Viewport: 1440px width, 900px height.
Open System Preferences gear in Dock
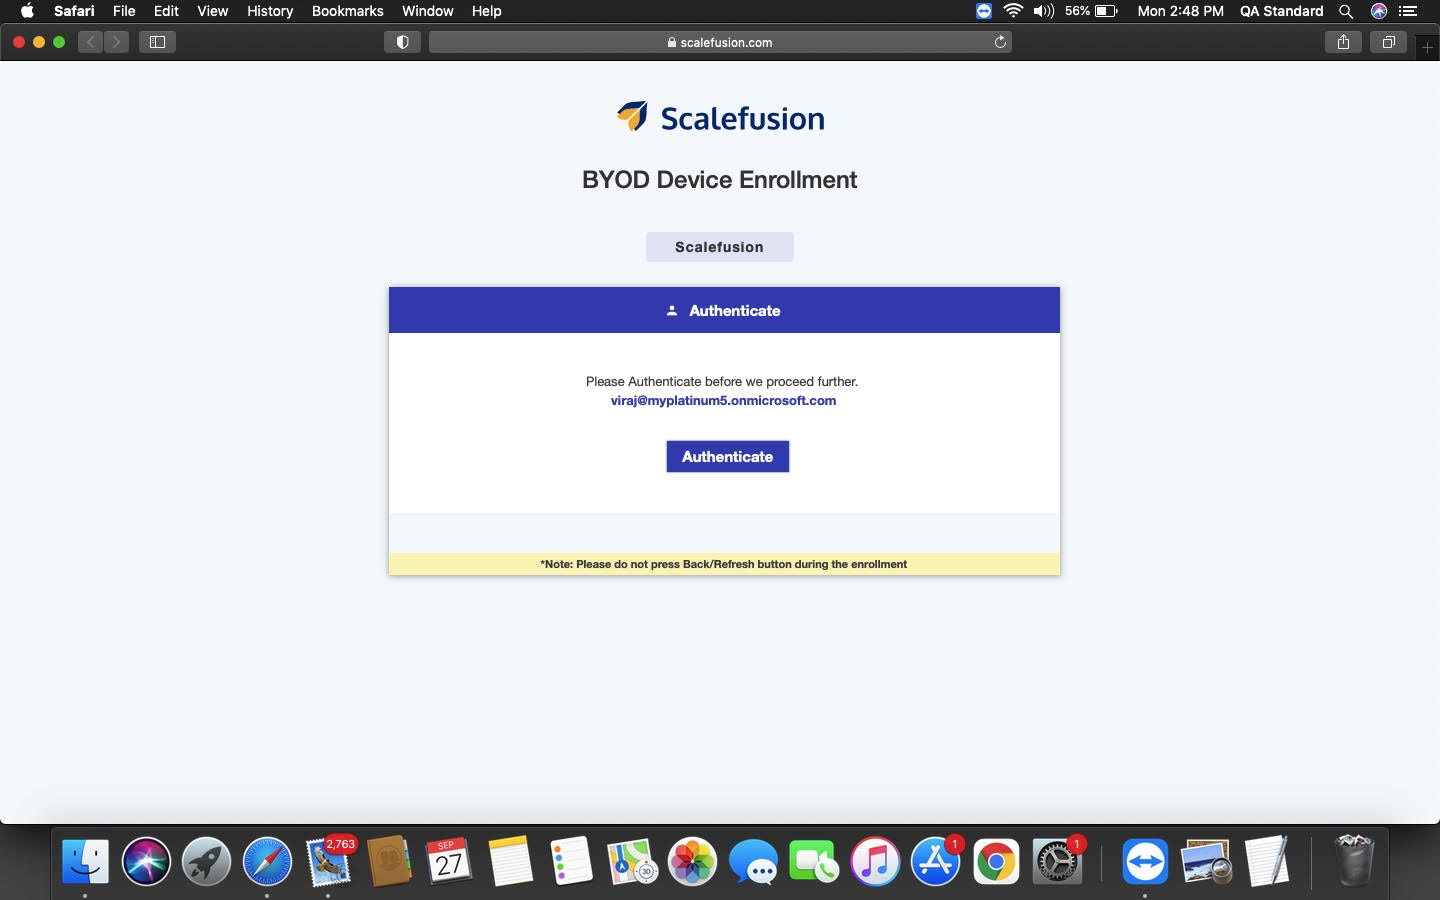click(1057, 861)
